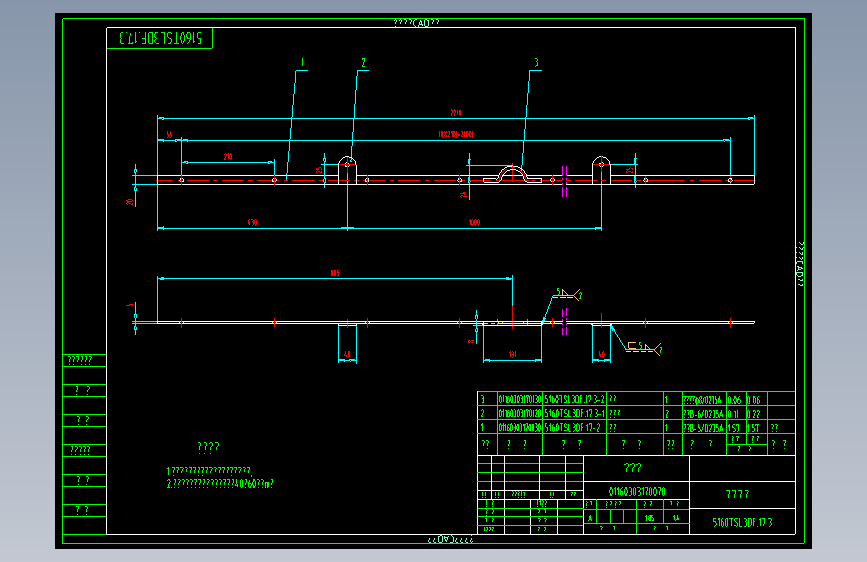Screen dimensions: 867x562
Task: Select the left bracket hole in the top view
Action: (x=347, y=164)
